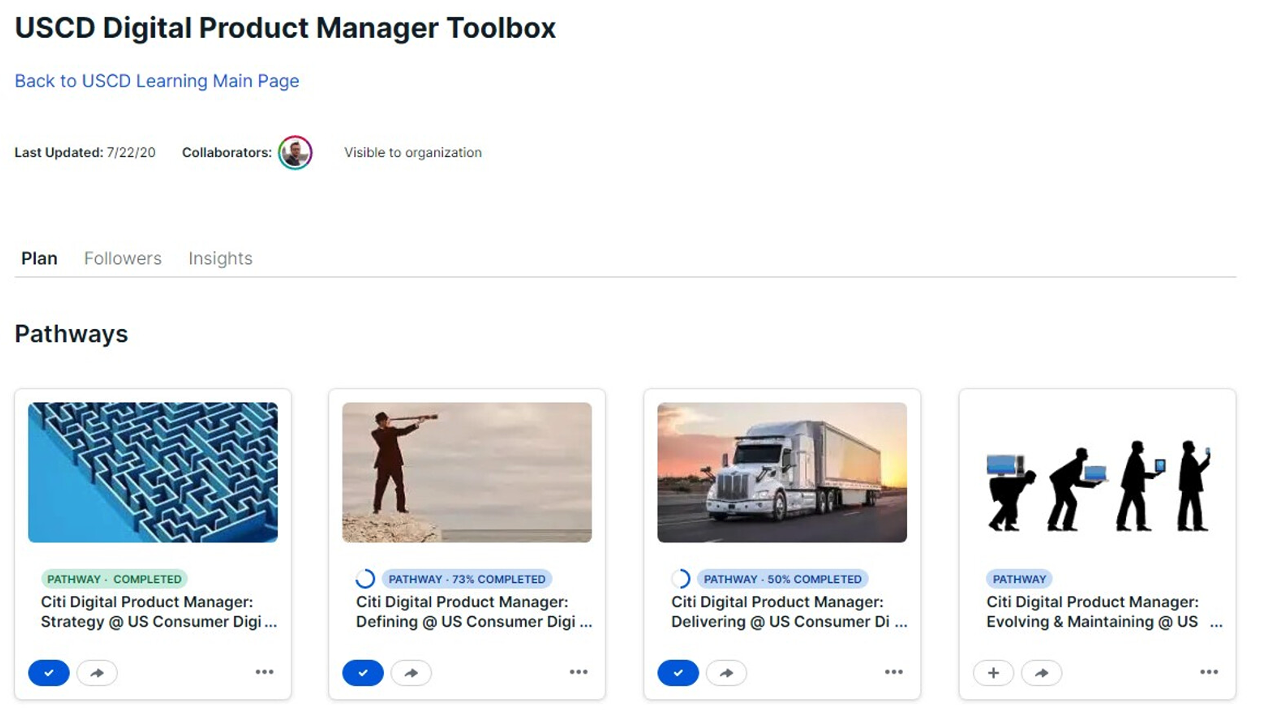Click the Last Updated: 7/22/20 text
The image size is (1264, 727).
[x=85, y=153]
